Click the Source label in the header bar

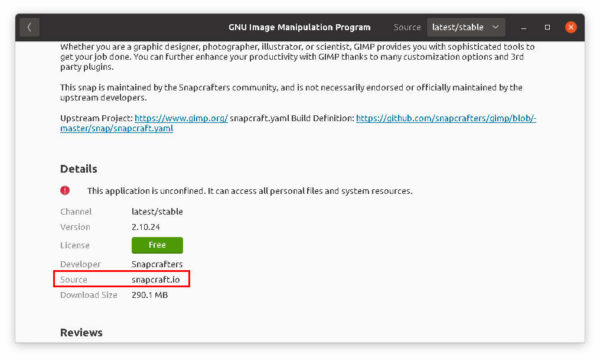407,27
